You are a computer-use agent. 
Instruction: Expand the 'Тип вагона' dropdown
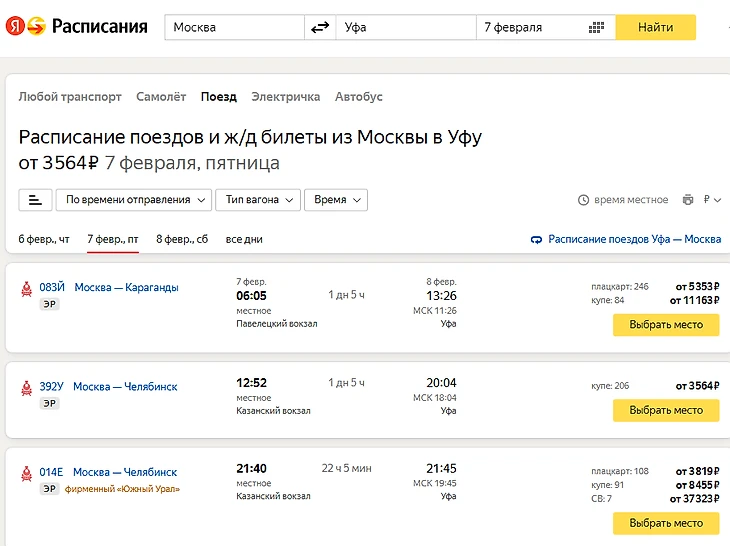click(x=258, y=200)
